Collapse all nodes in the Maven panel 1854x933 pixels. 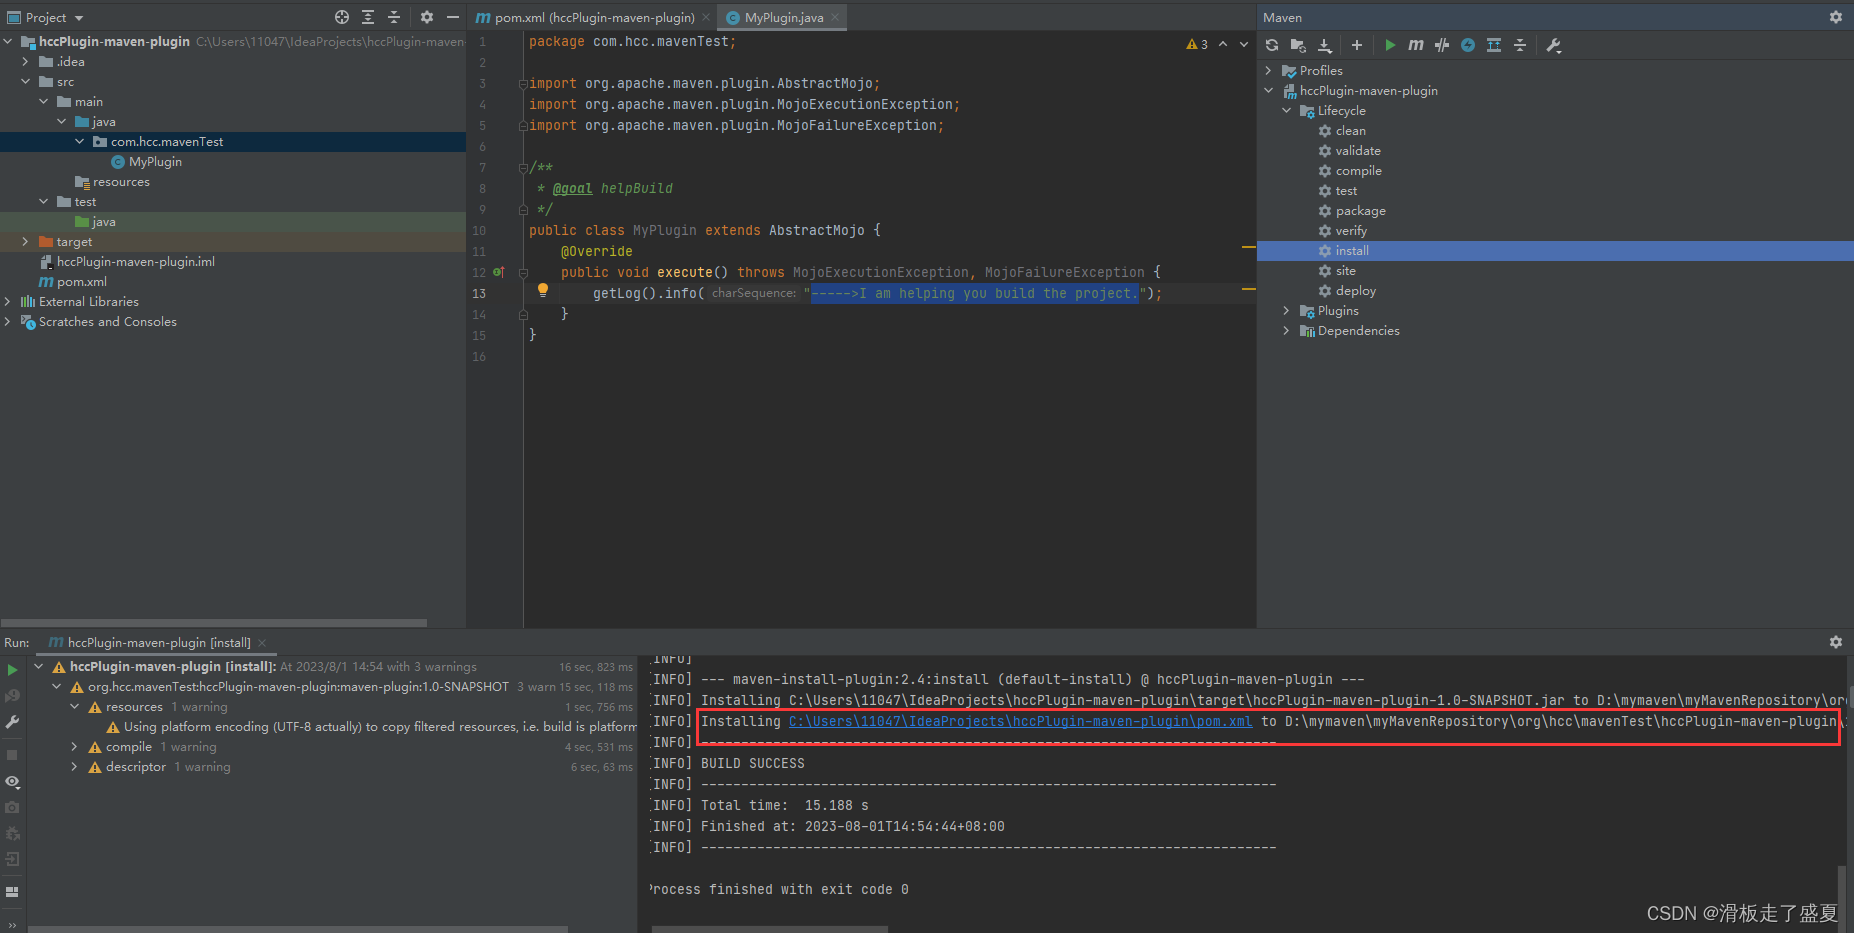point(1519,45)
